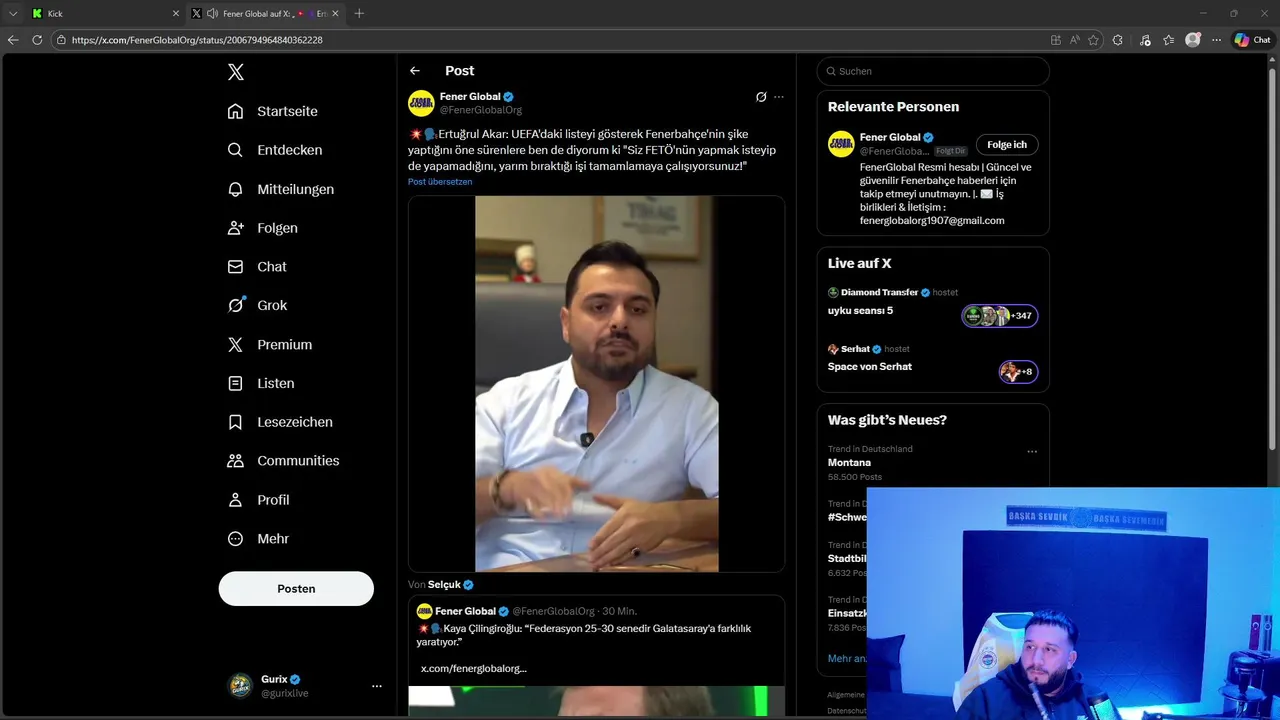The image size is (1280, 720).
Task: Click the Gurix profile avatar
Action: pyautogui.click(x=241, y=685)
